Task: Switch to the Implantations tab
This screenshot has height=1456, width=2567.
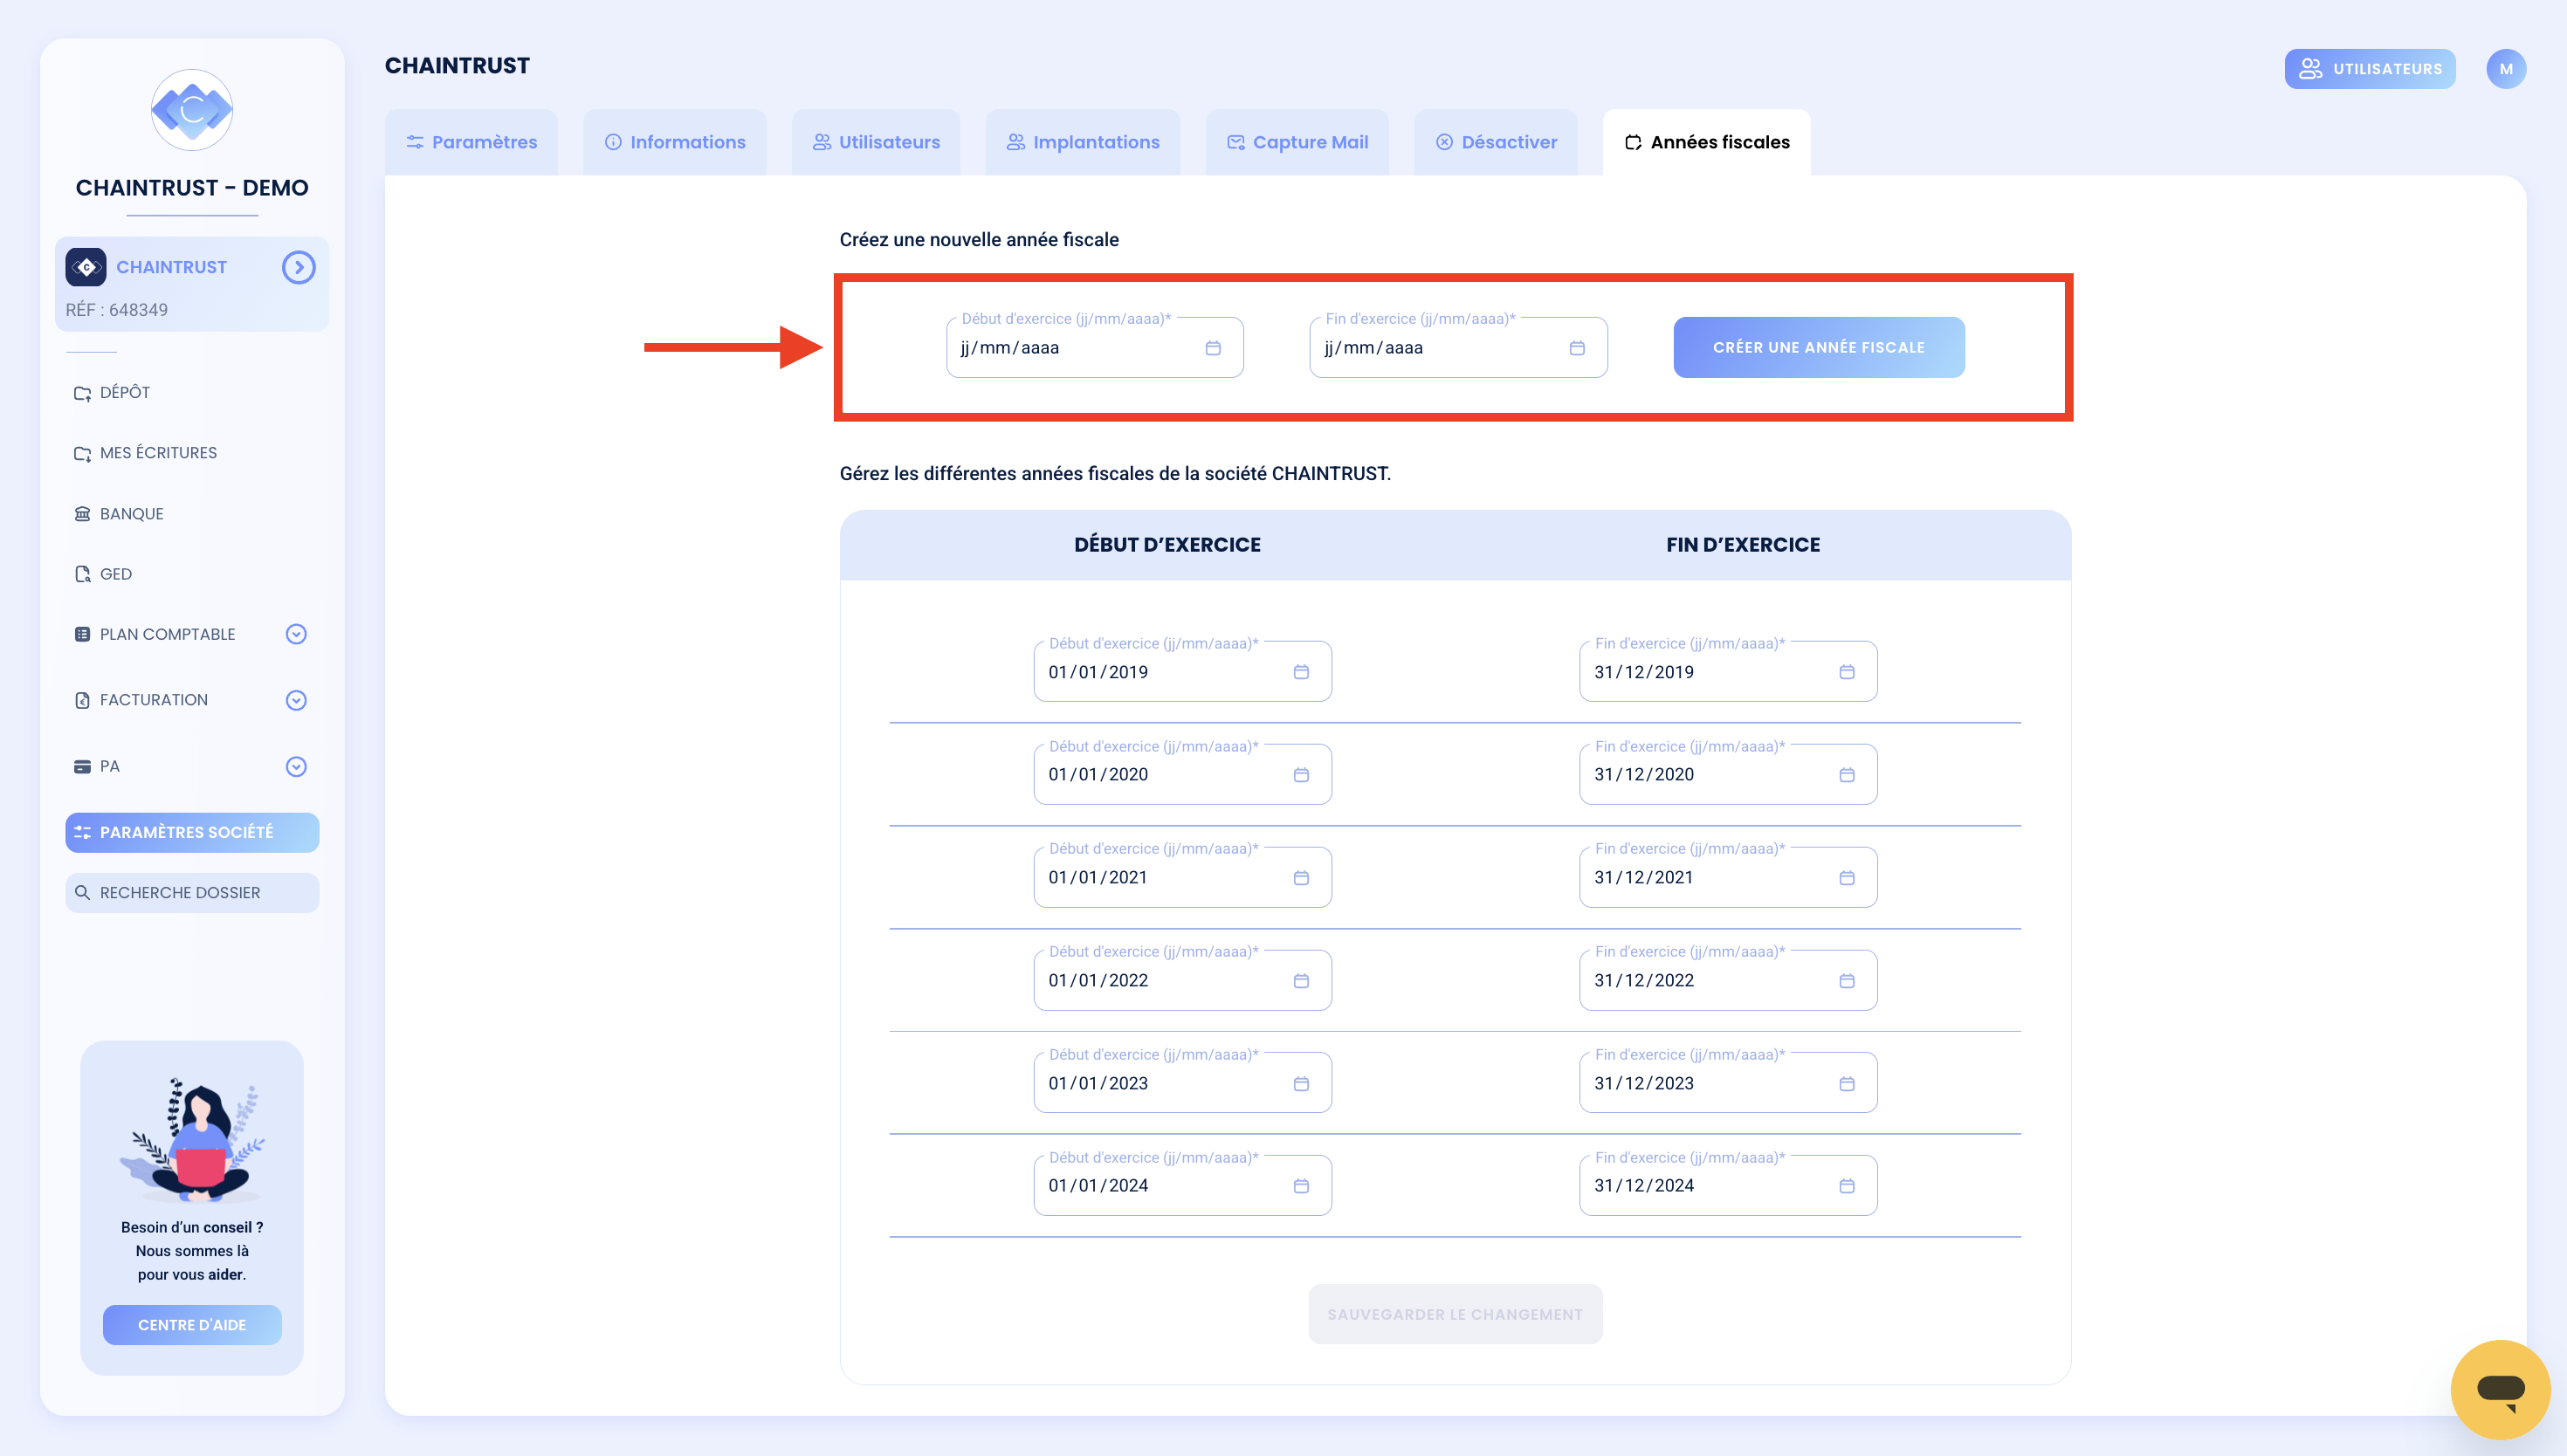Action: click(x=1083, y=142)
